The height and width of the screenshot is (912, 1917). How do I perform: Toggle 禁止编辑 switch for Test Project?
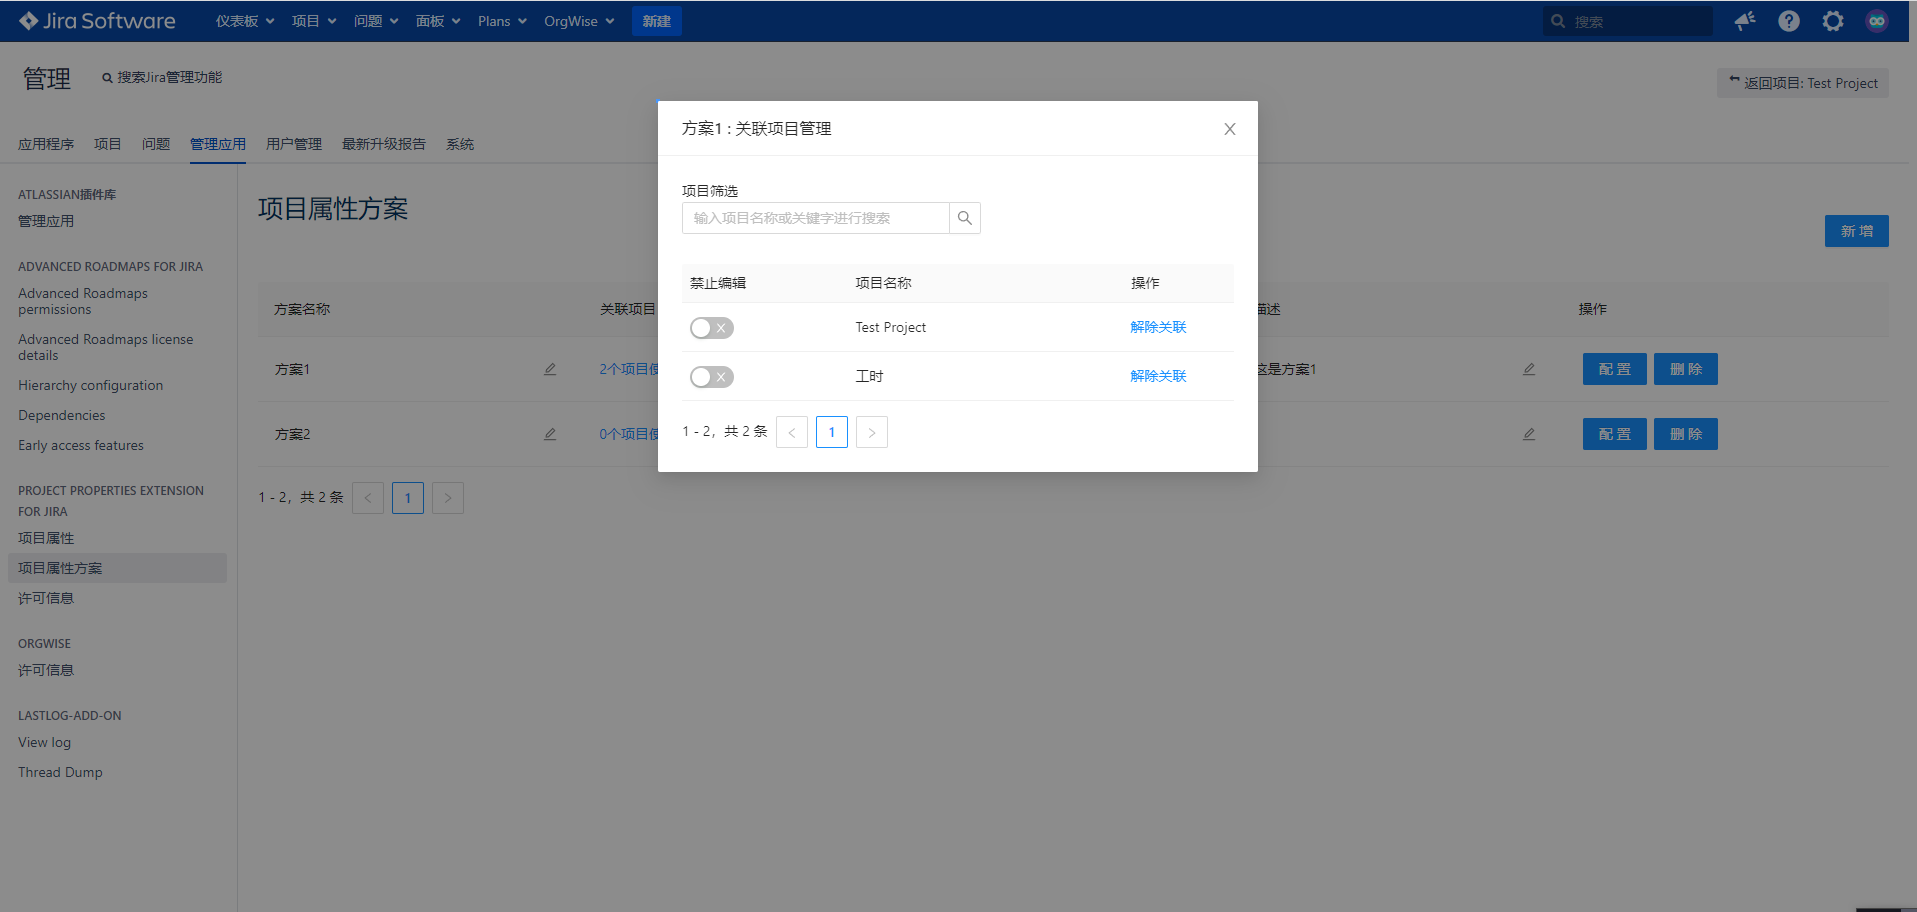(x=711, y=328)
